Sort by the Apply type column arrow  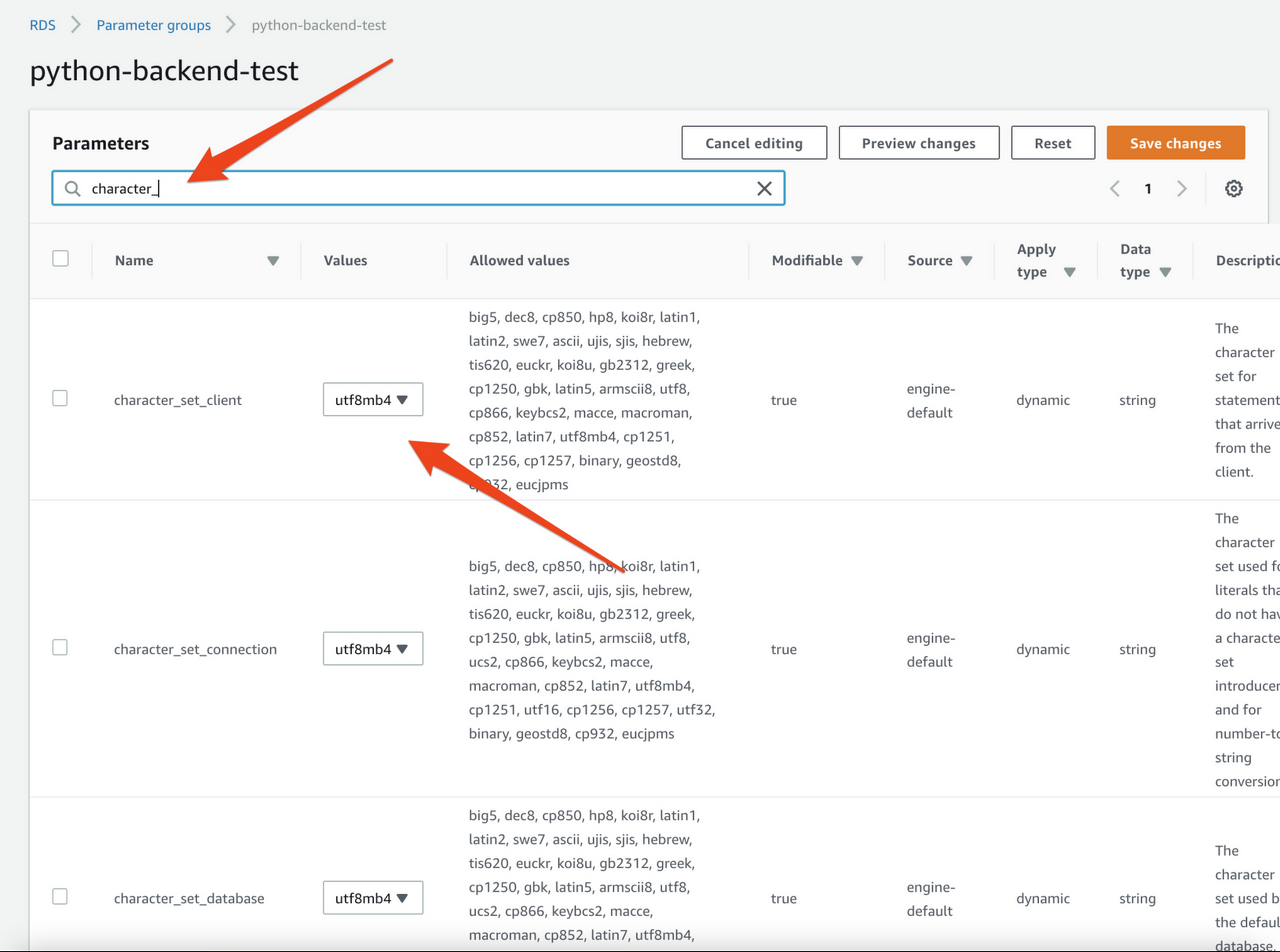1070,273
